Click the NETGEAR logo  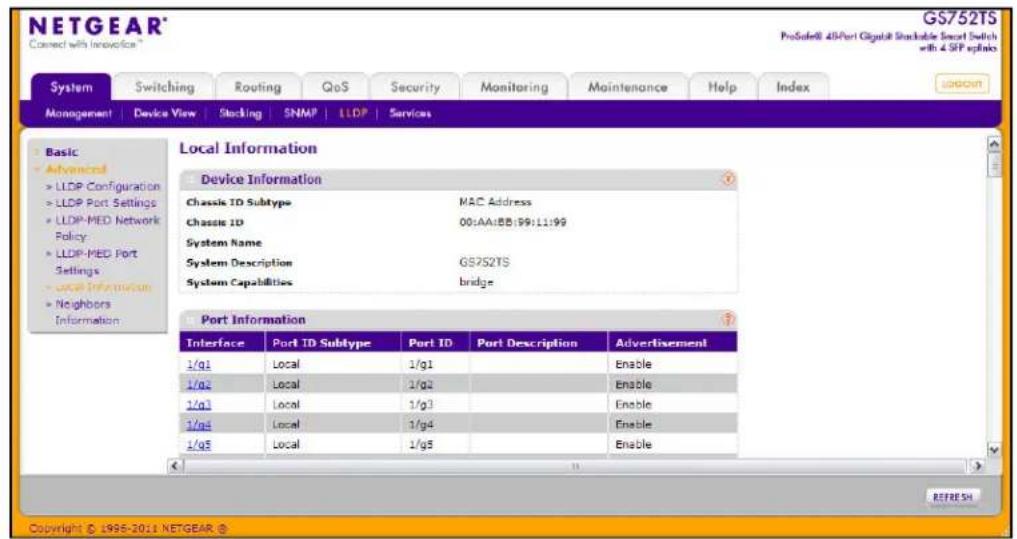pos(97,29)
